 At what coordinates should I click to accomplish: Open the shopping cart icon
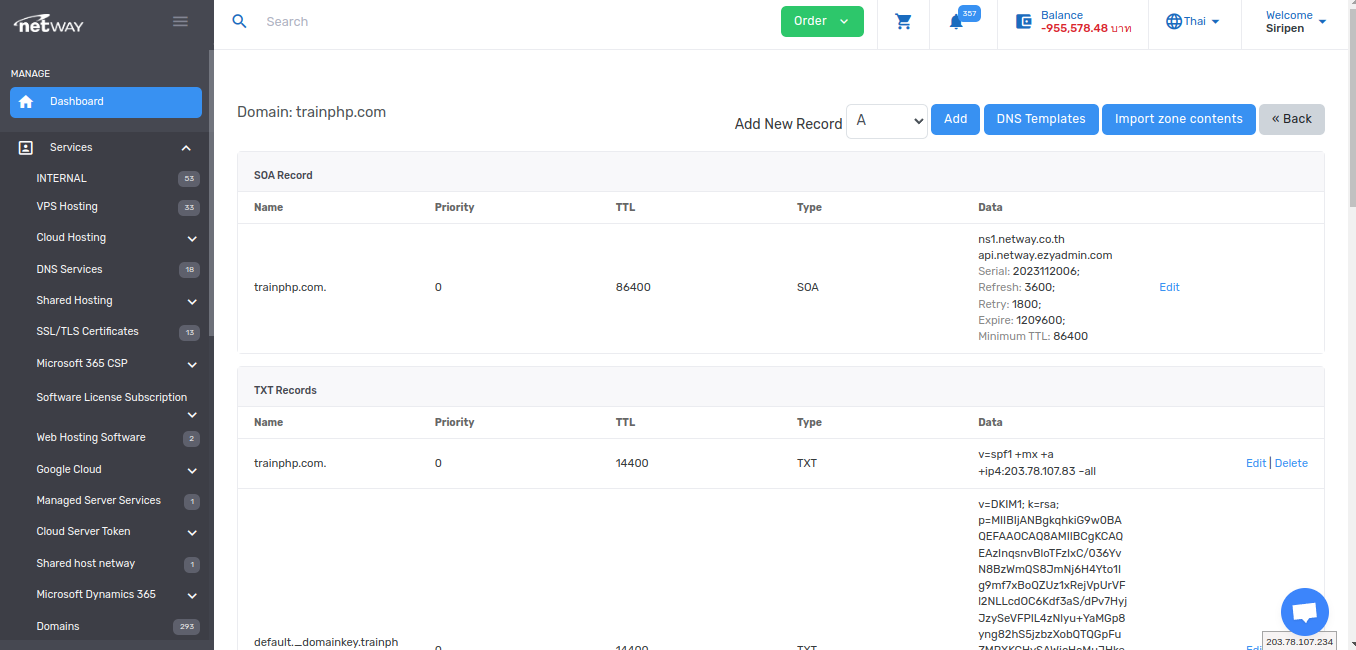click(903, 21)
